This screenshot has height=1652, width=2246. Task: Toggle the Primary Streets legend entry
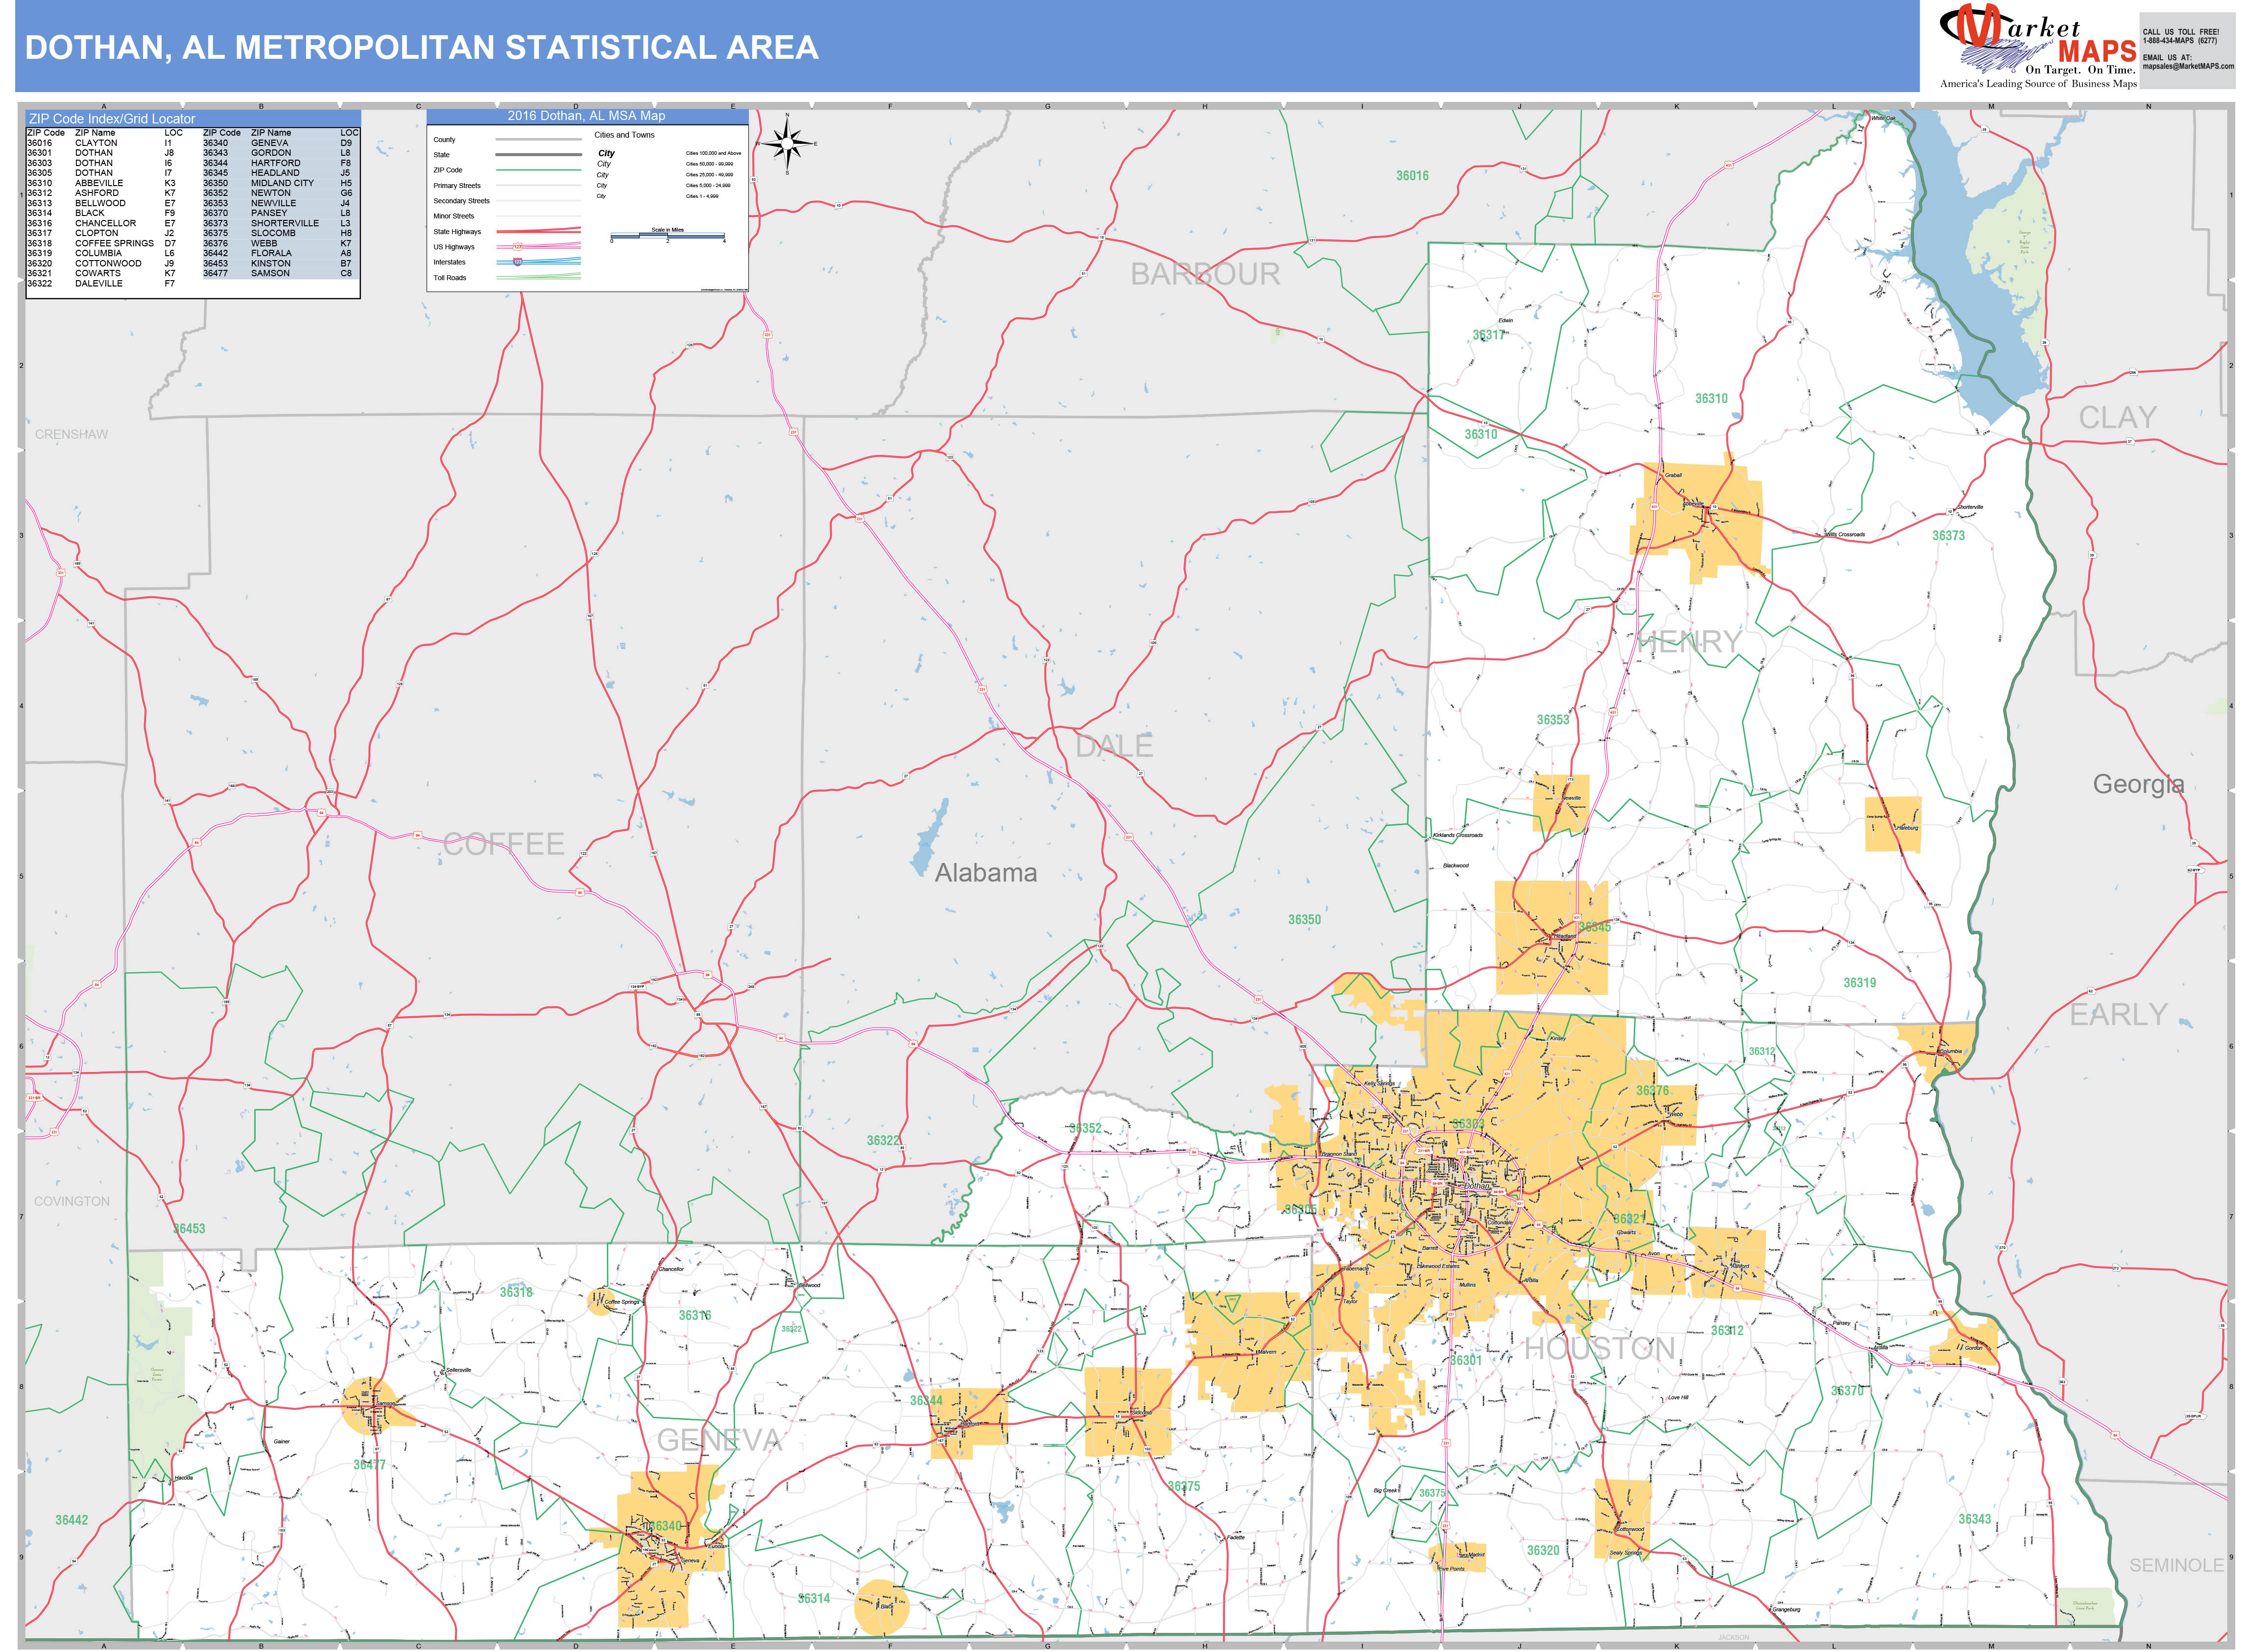(539, 186)
